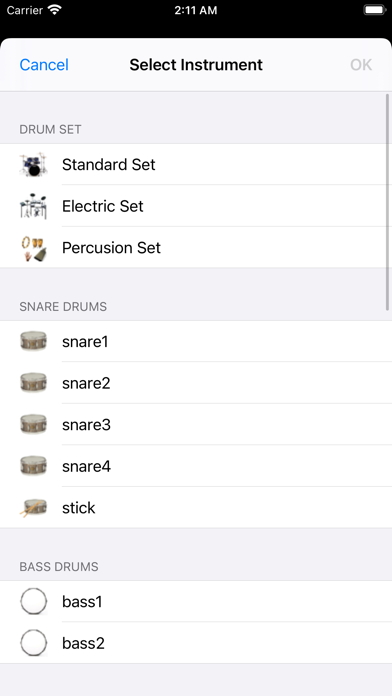Cancel the instrument selection
This screenshot has height=696, width=392.
(44, 65)
